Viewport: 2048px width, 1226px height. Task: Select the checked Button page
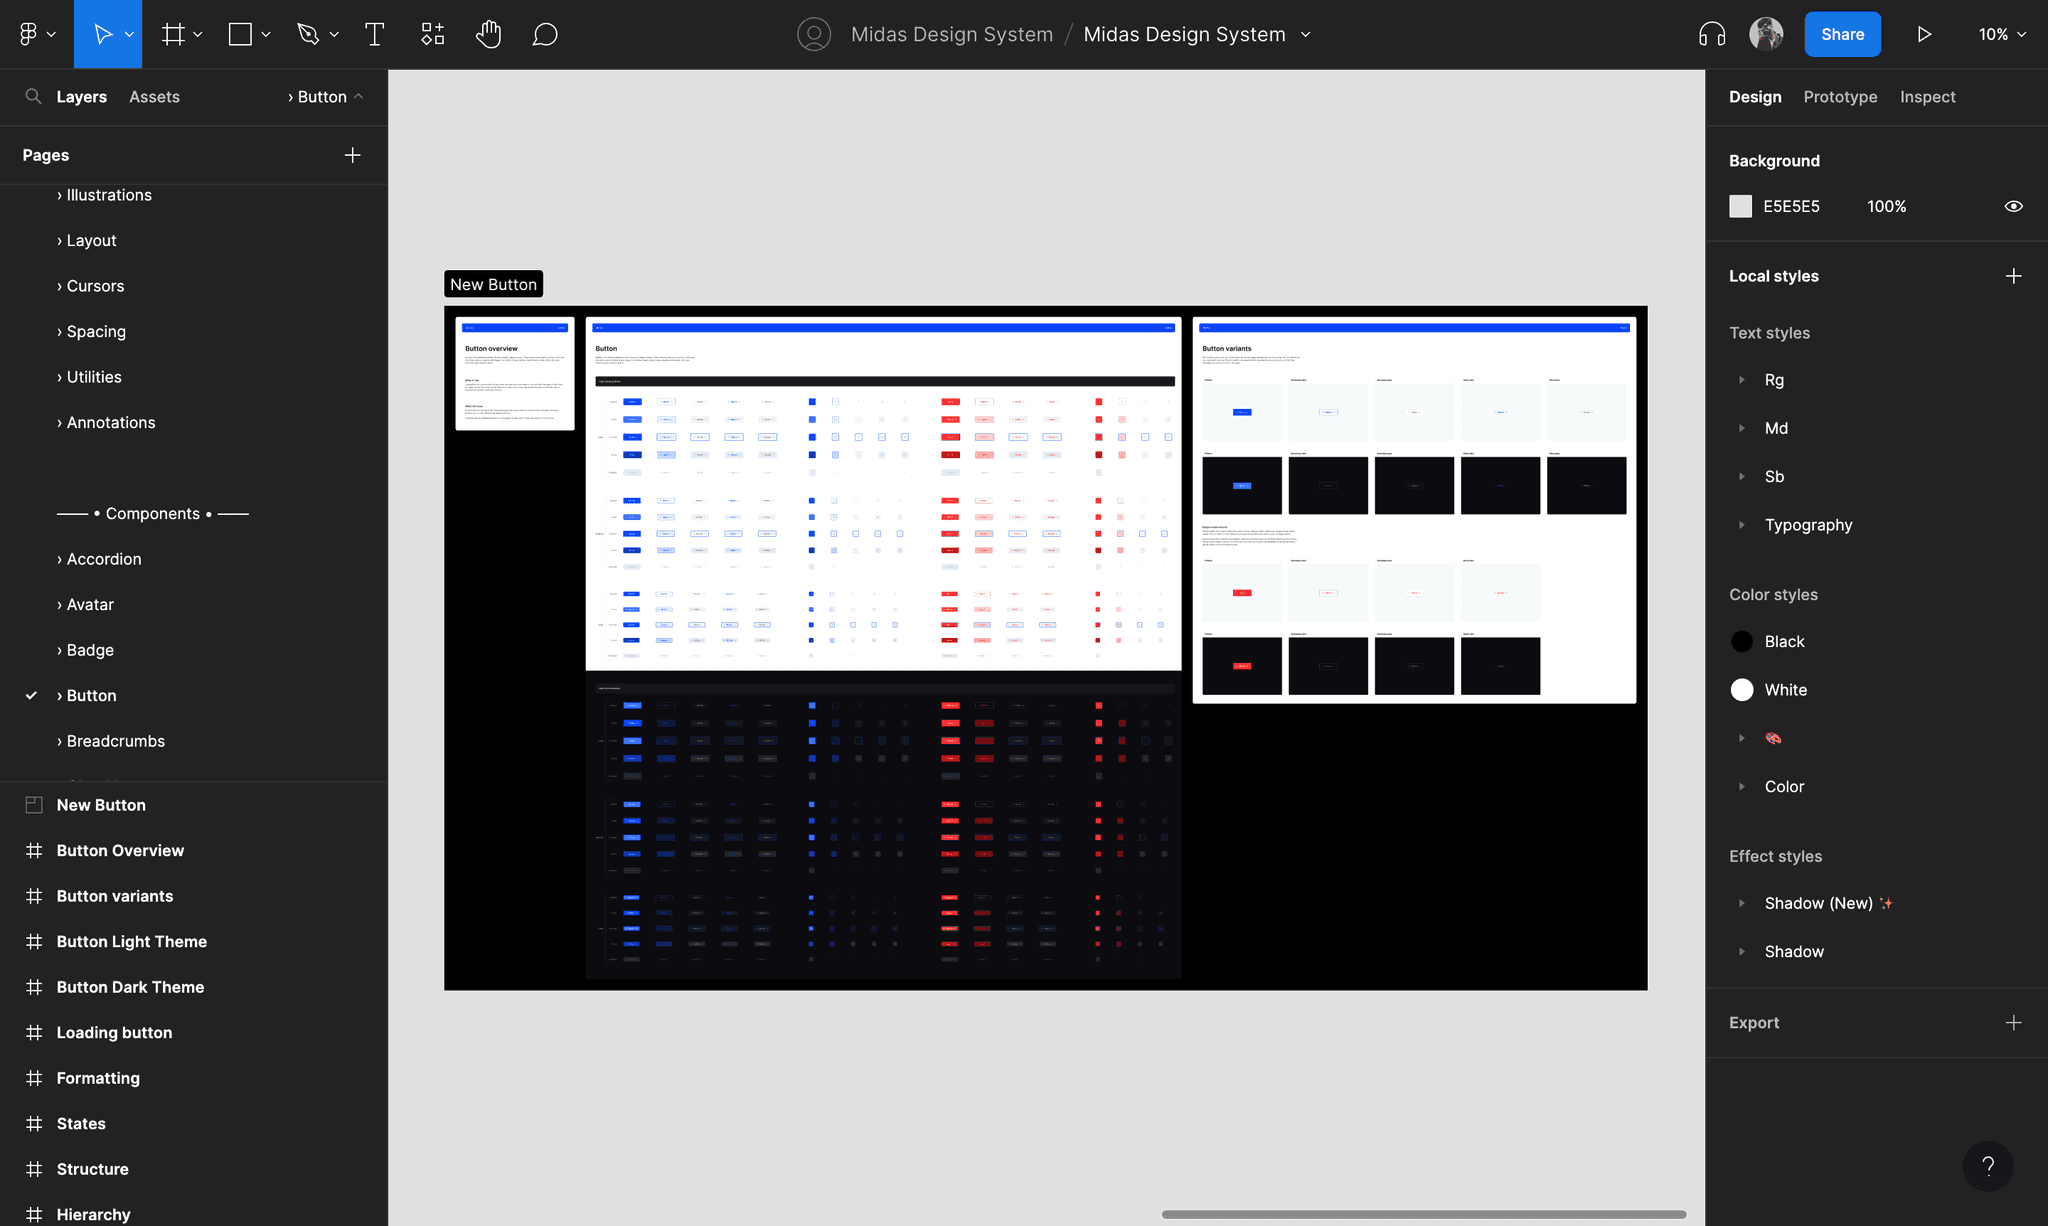(x=91, y=695)
